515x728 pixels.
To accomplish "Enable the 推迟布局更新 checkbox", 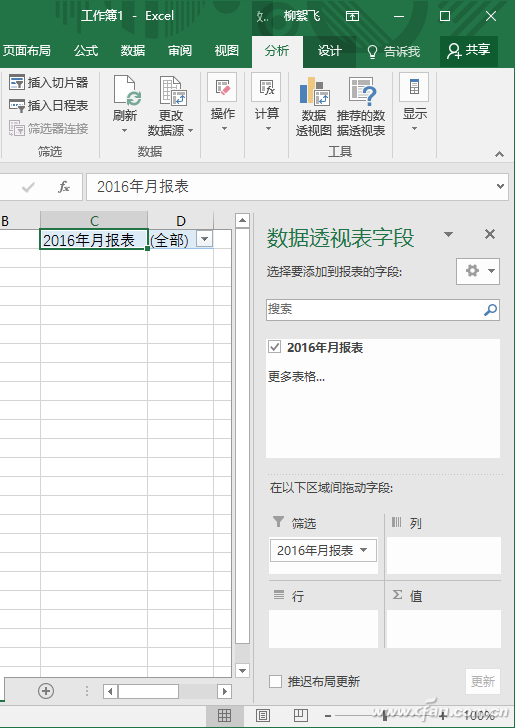I will point(275,681).
